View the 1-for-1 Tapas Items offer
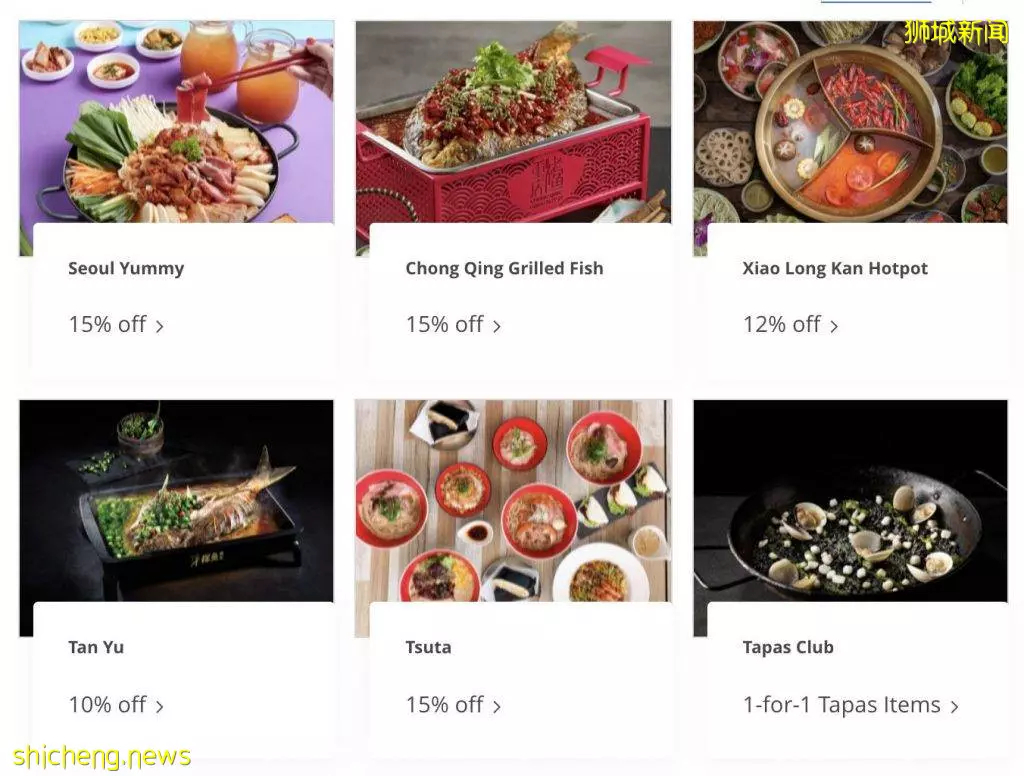 point(842,705)
